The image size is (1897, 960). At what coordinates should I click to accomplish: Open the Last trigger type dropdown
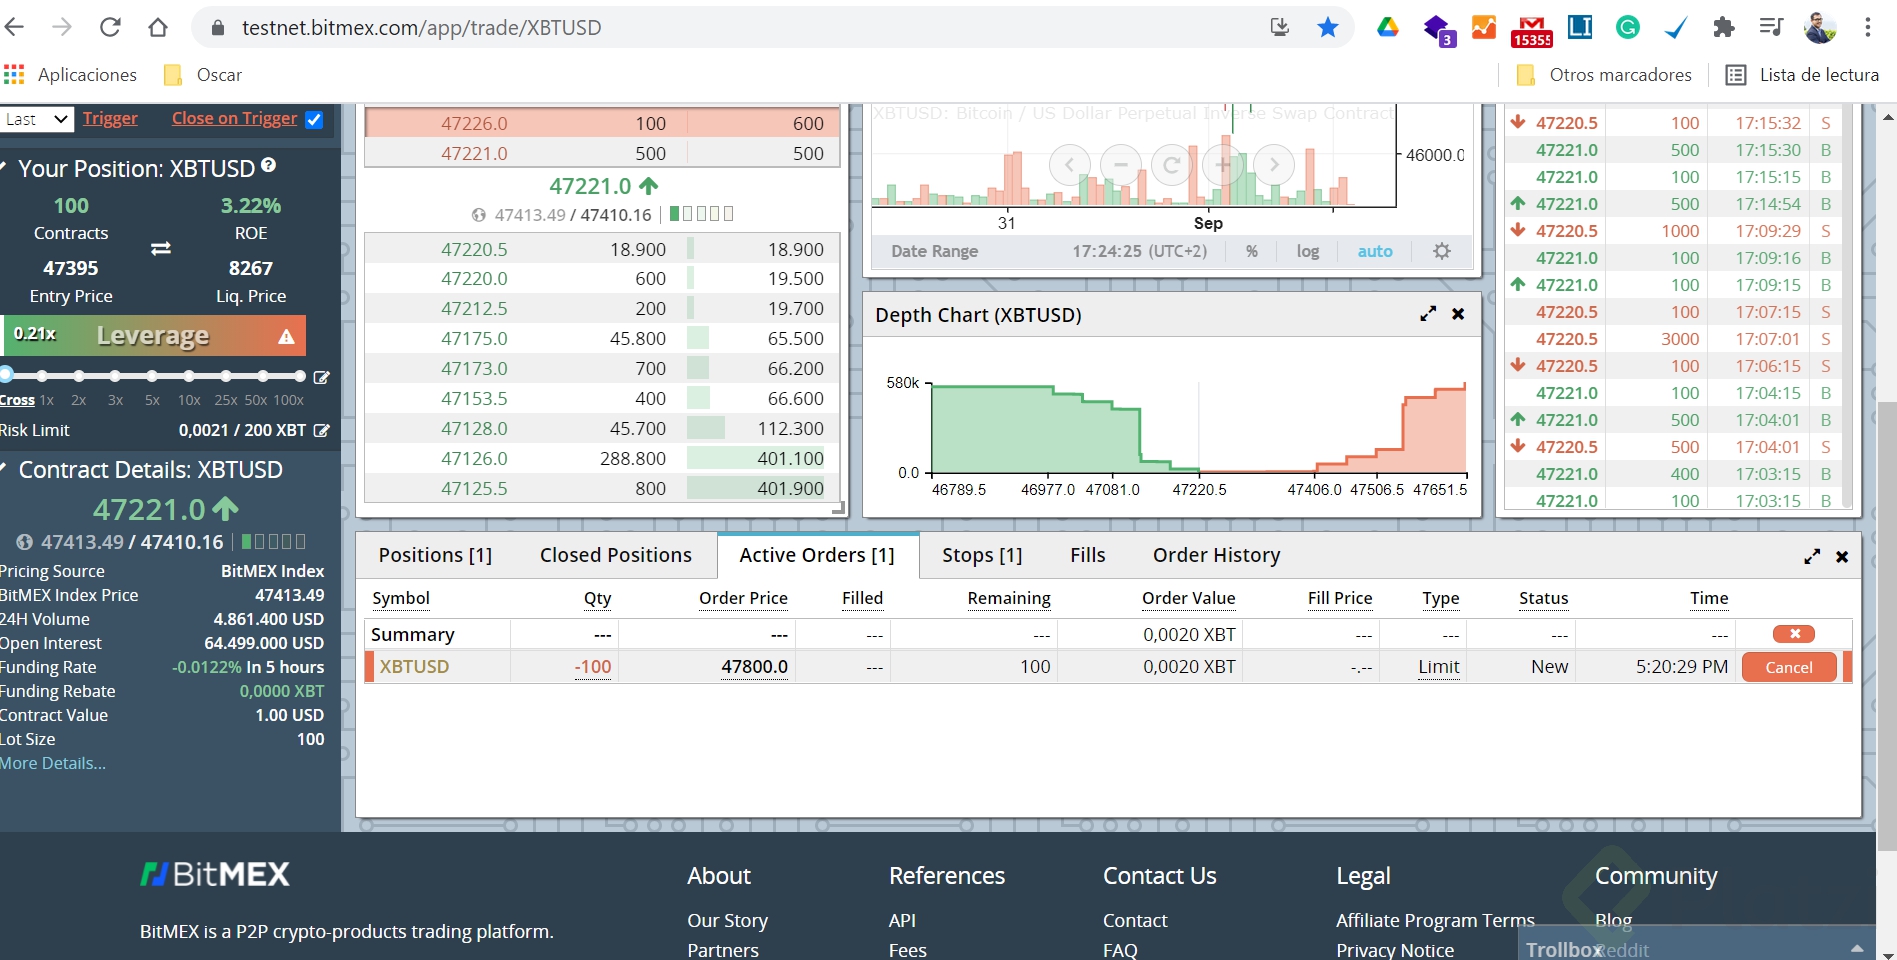[x=36, y=119]
